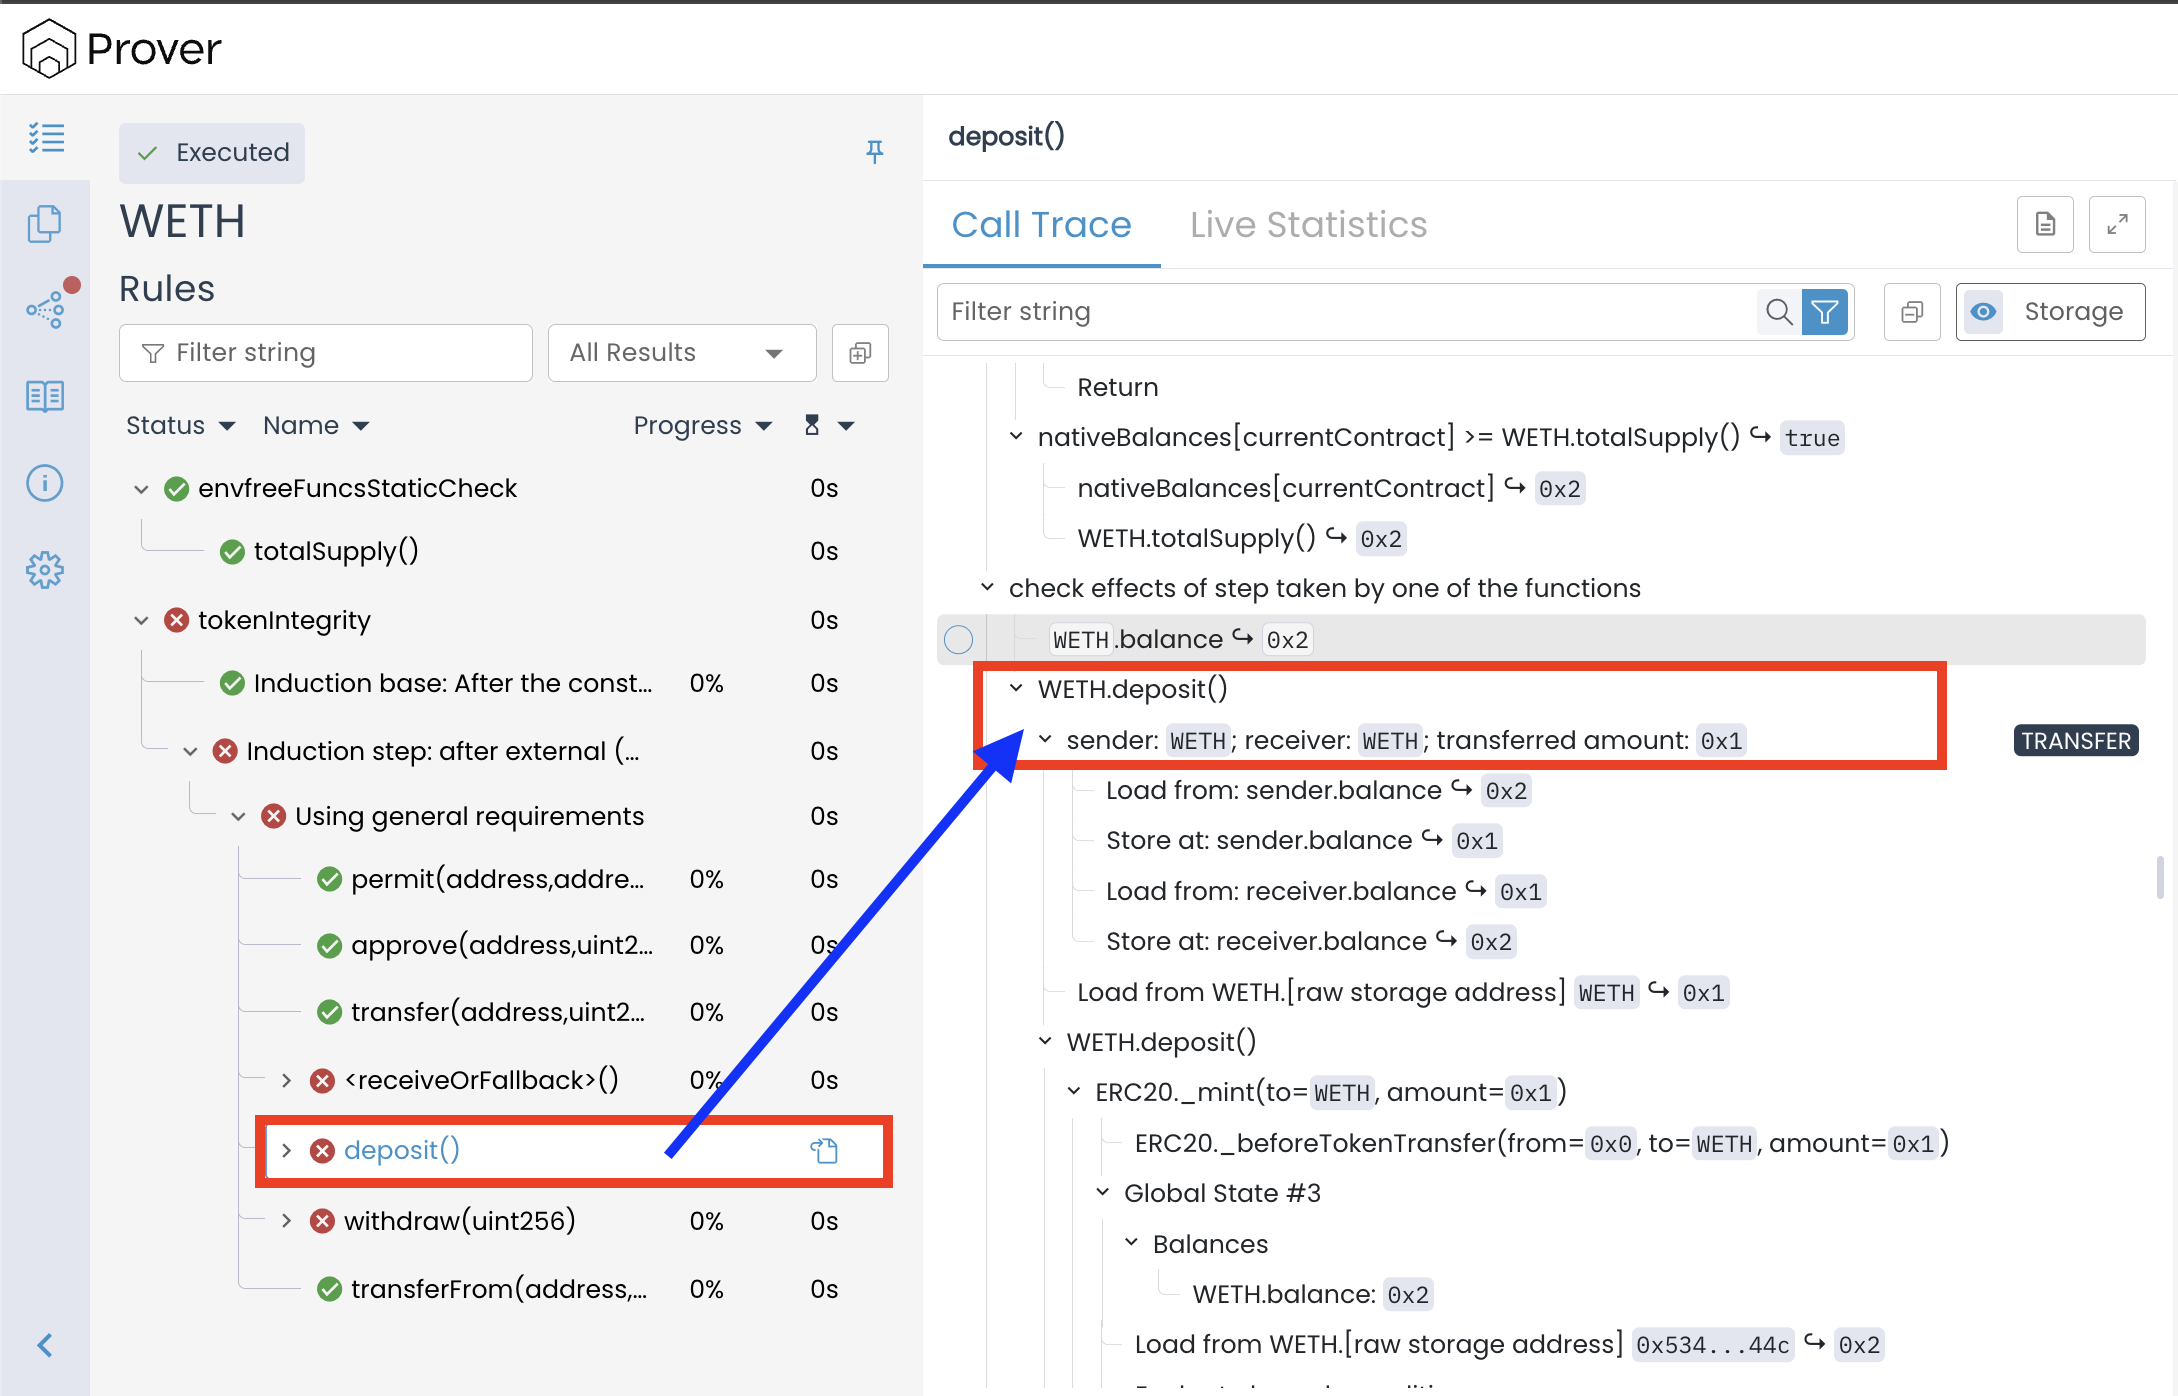The height and width of the screenshot is (1396, 2178).
Task: Open the book documentation sidebar icon
Action: (x=45, y=396)
